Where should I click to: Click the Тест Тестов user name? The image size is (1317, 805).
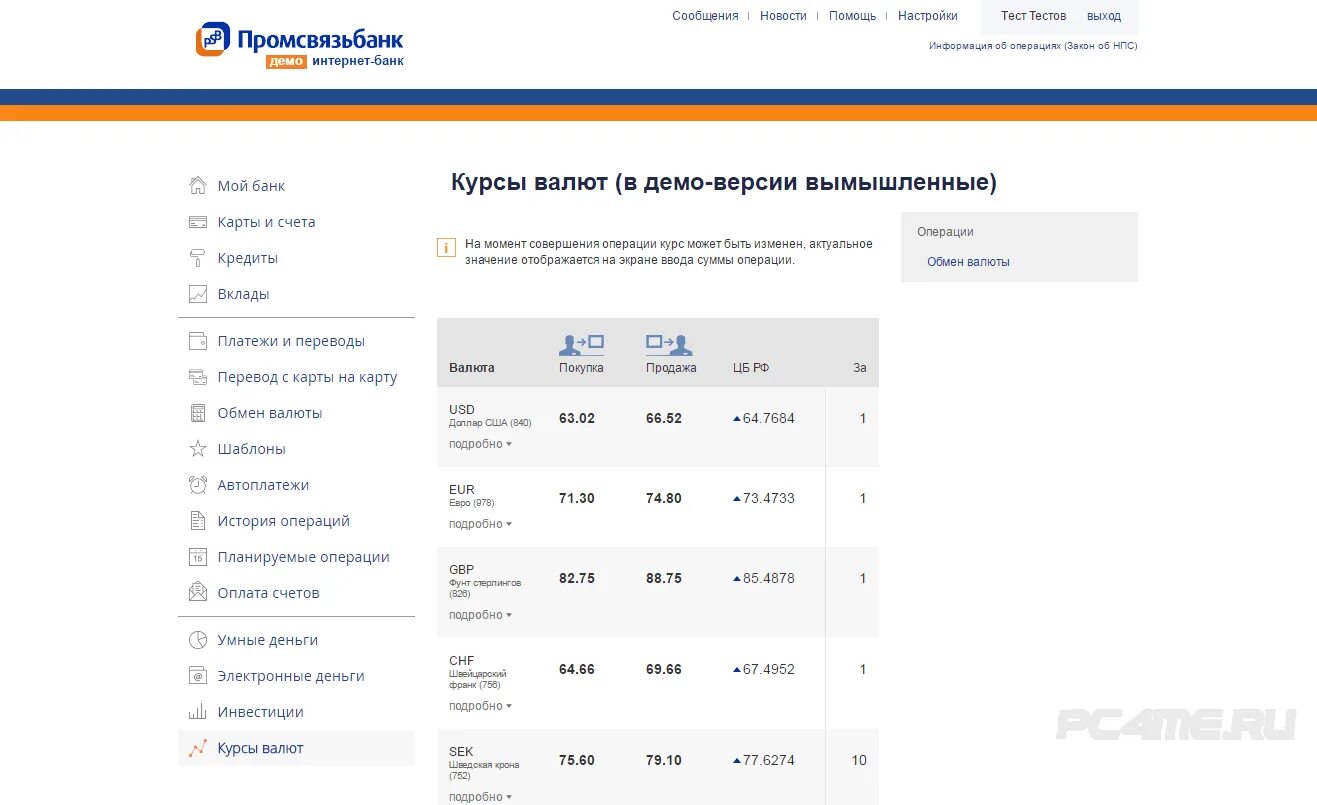tap(1034, 16)
